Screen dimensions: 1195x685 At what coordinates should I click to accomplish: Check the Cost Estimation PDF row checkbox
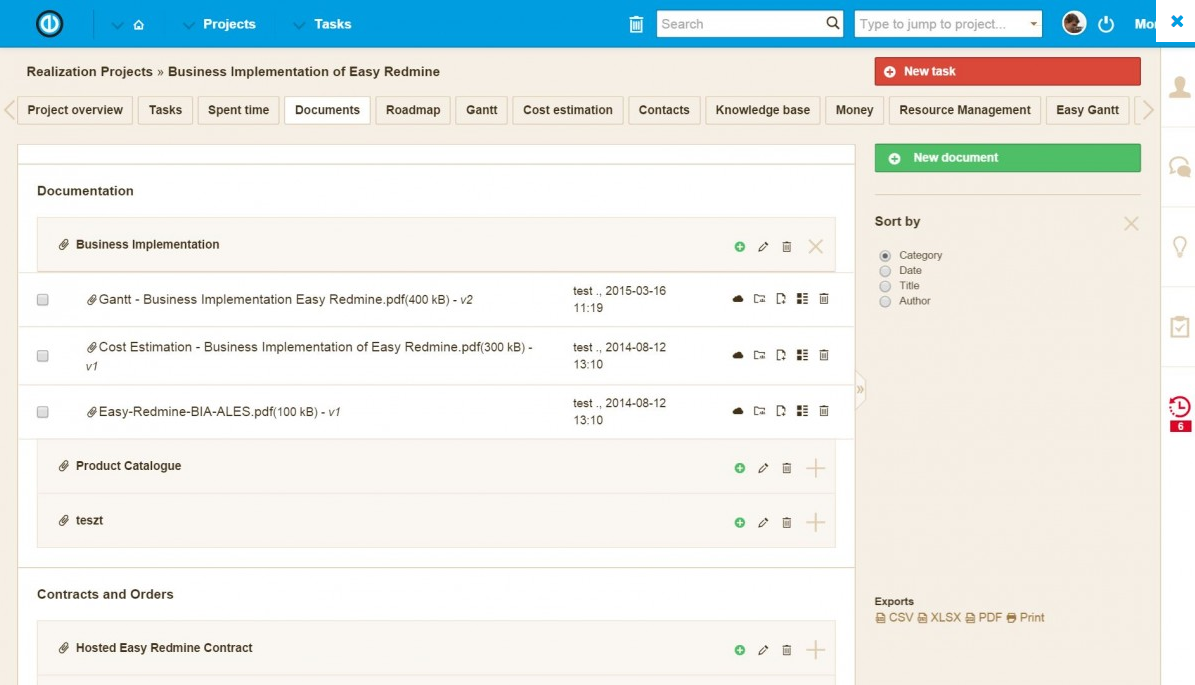point(43,356)
